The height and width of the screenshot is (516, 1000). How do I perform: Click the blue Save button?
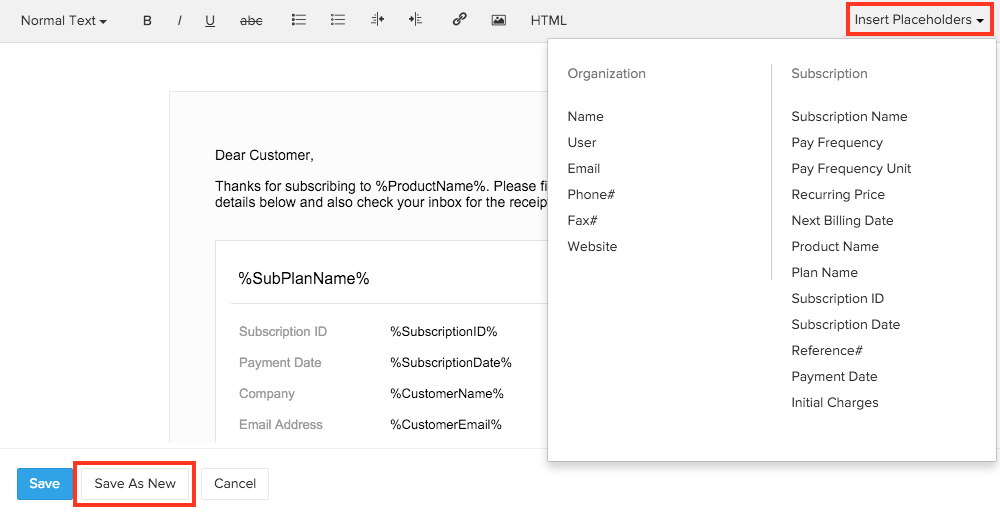point(44,483)
